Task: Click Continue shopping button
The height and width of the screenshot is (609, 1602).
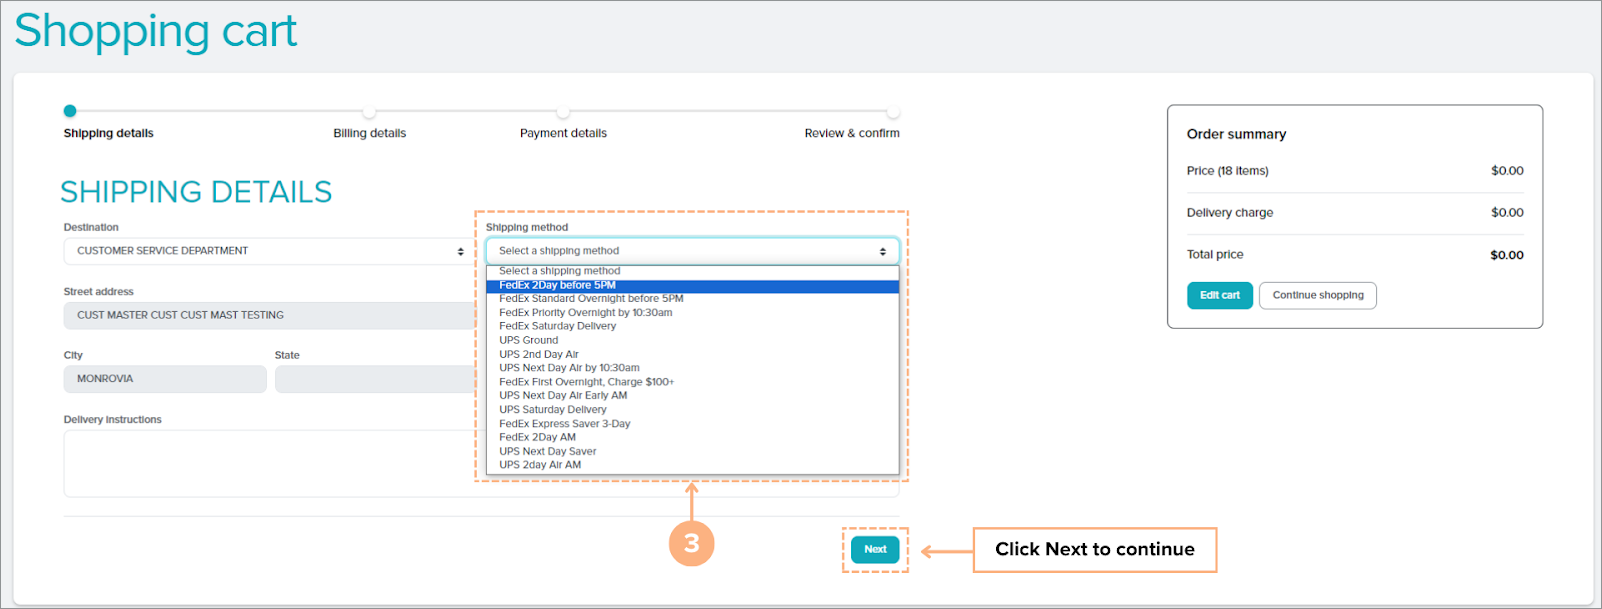Action: tap(1317, 295)
